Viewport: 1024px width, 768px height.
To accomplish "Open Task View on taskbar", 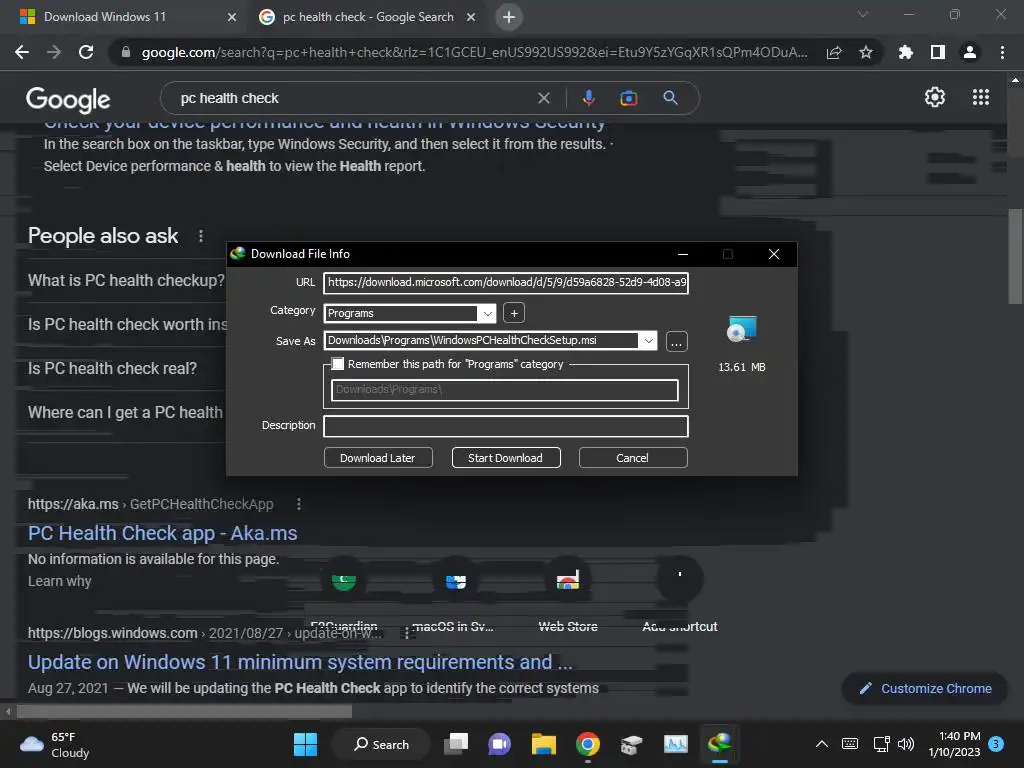I will tap(456, 744).
